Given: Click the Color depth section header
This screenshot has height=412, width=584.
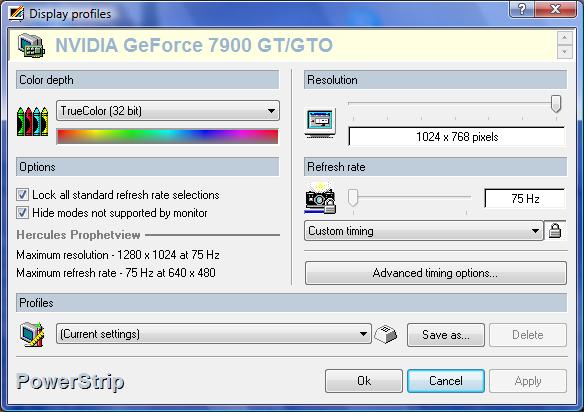Looking at the screenshot, I should [147, 80].
